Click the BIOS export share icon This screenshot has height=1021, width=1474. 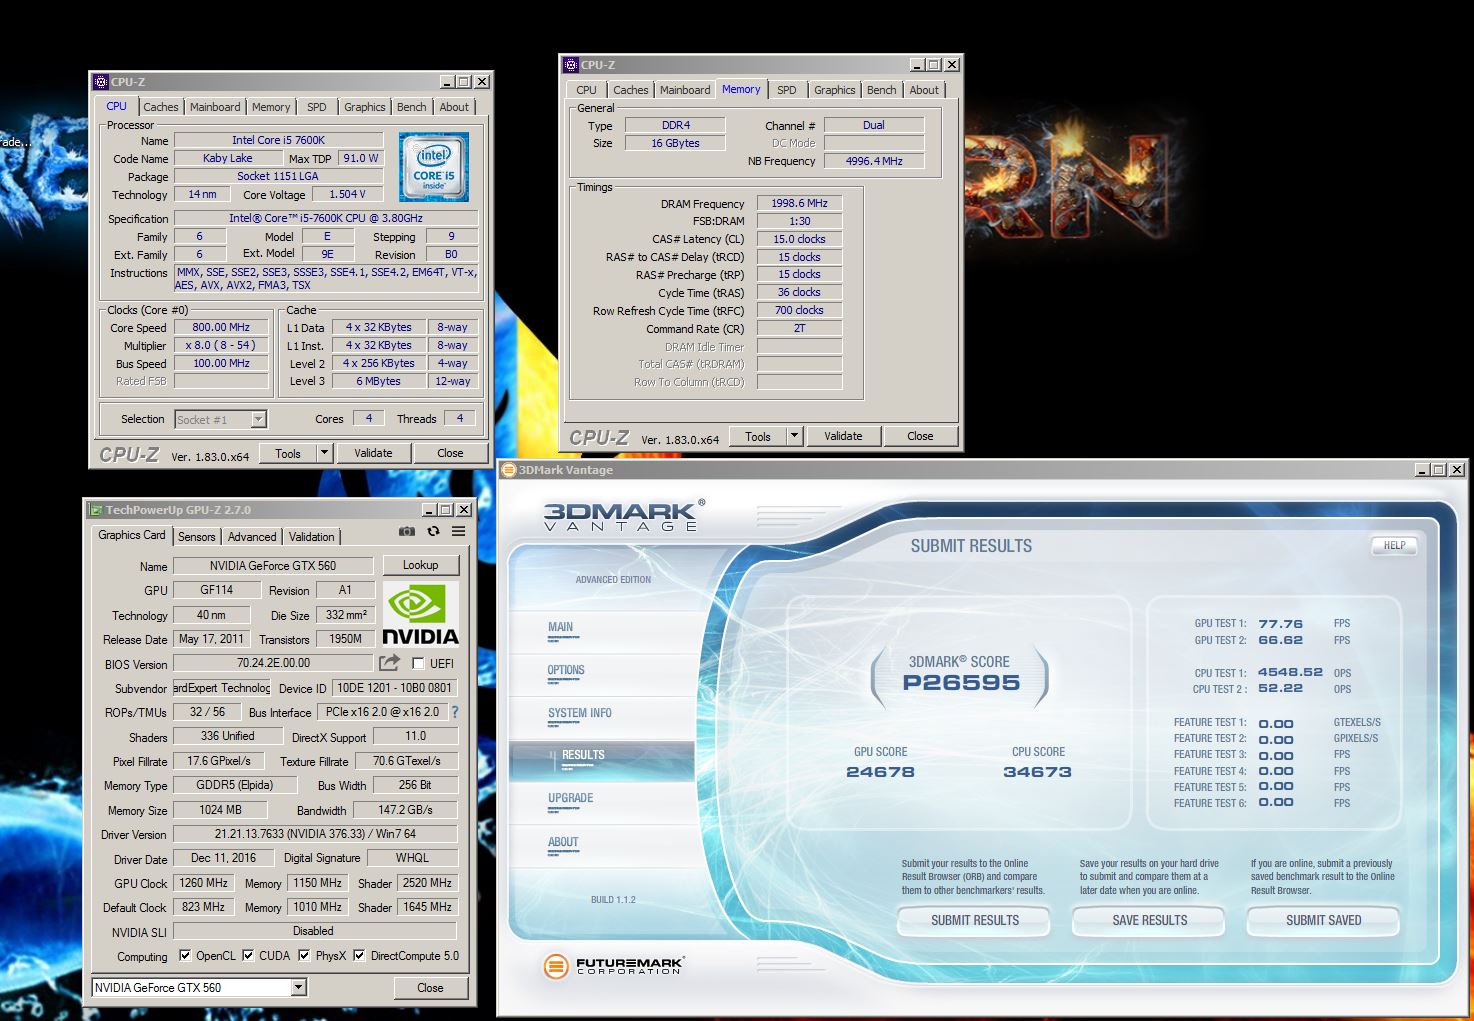tap(390, 663)
